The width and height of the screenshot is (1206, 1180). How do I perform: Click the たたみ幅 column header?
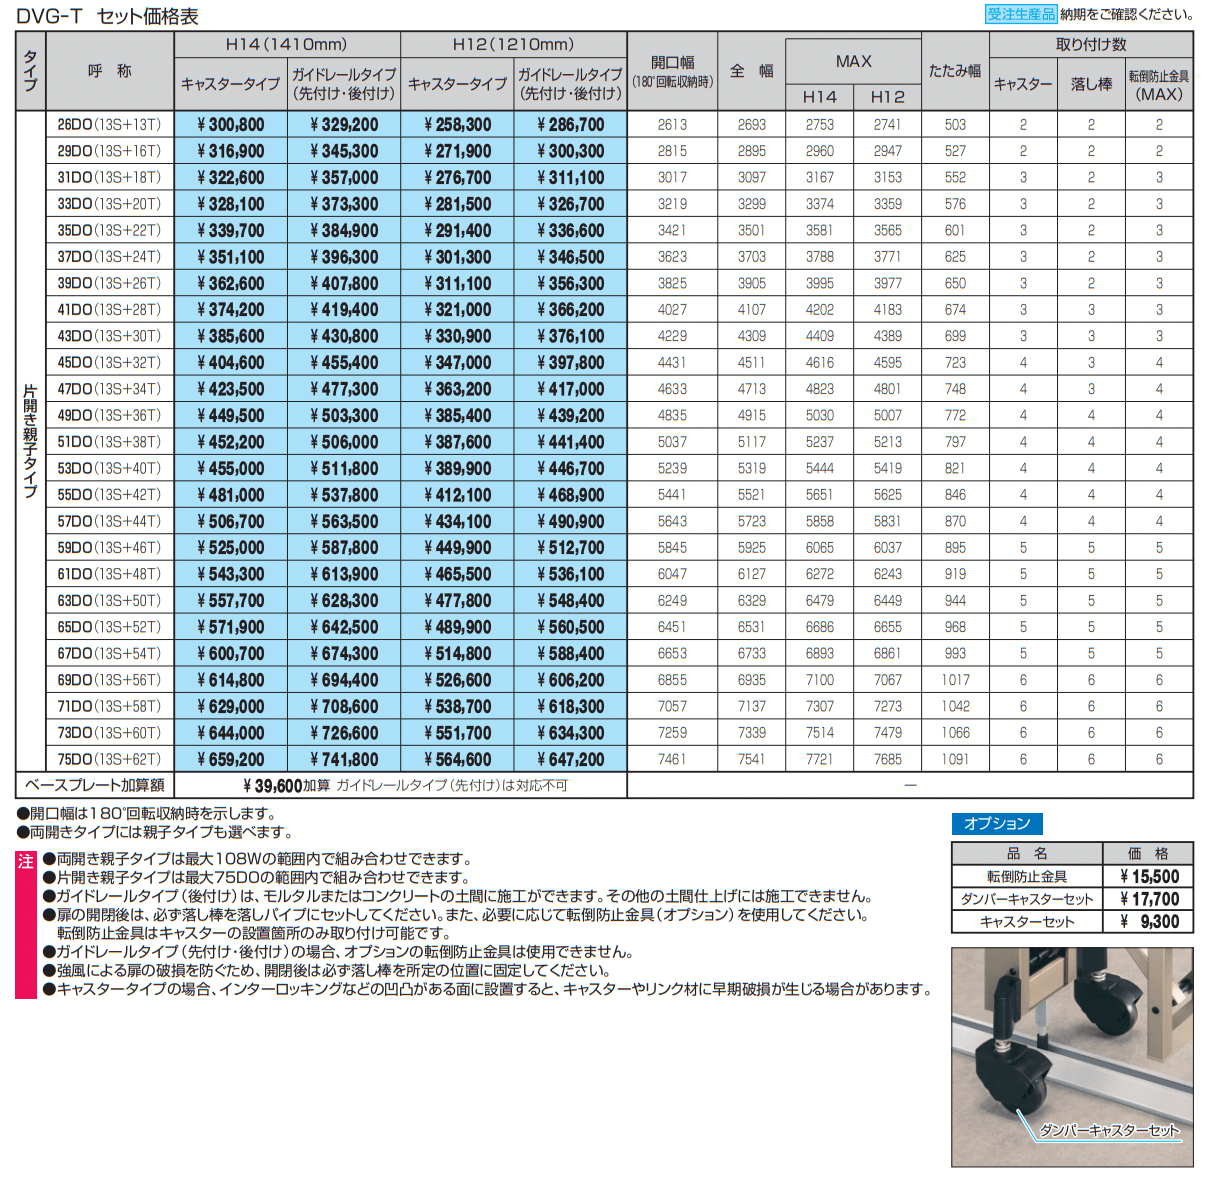pyautogui.click(x=955, y=71)
